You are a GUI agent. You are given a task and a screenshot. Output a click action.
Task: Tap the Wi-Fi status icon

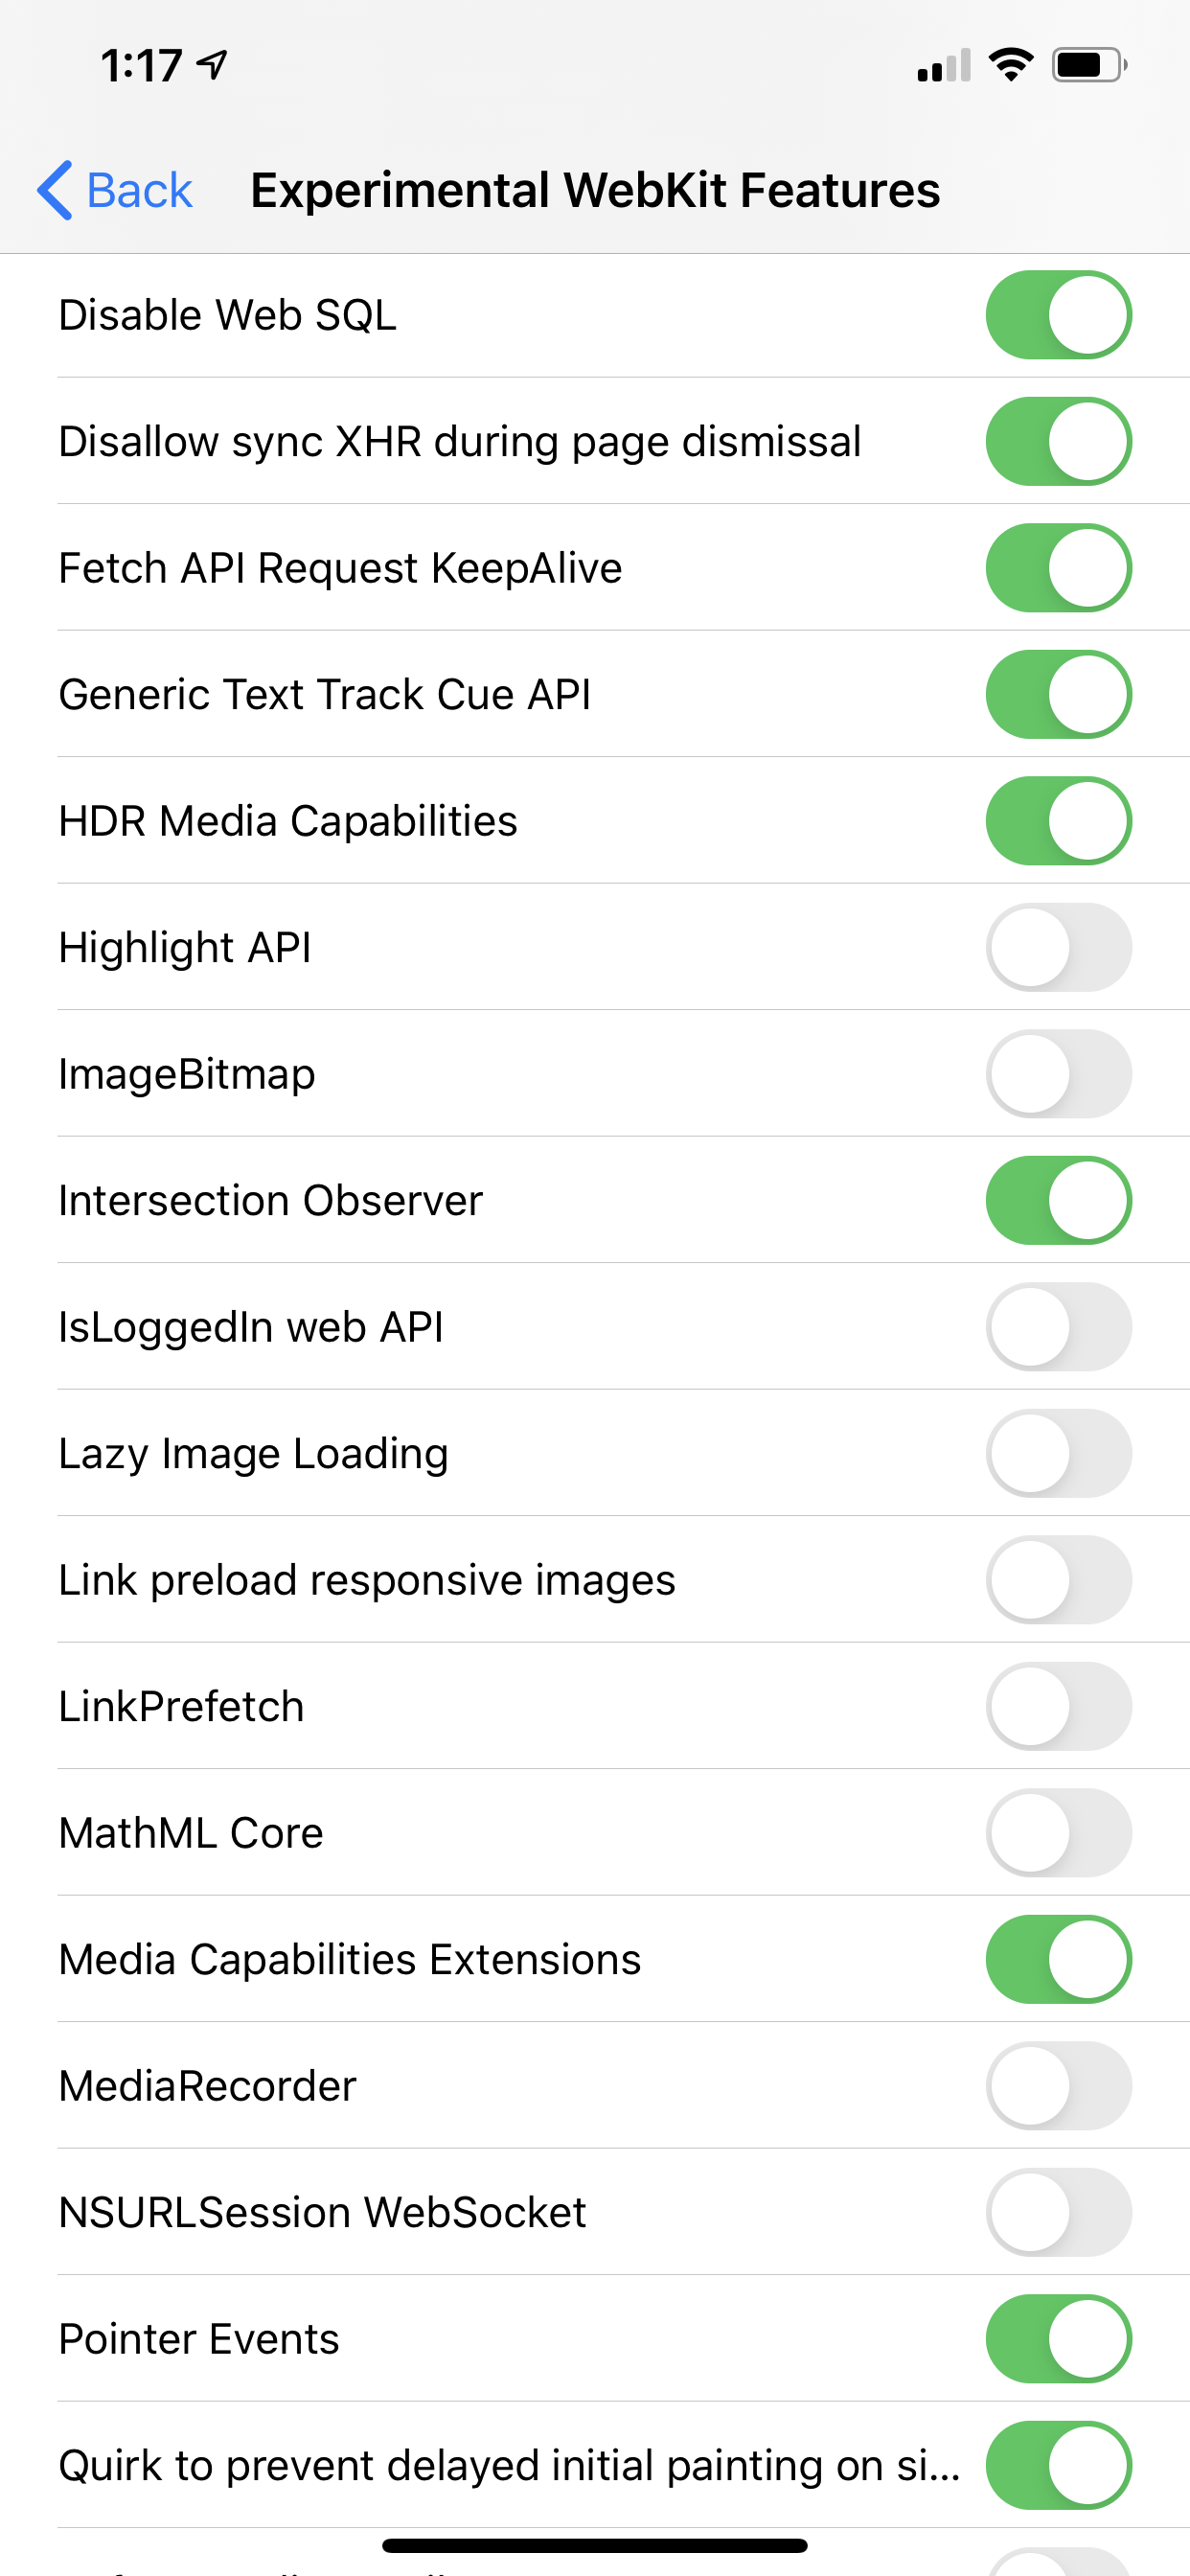(1010, 65)
